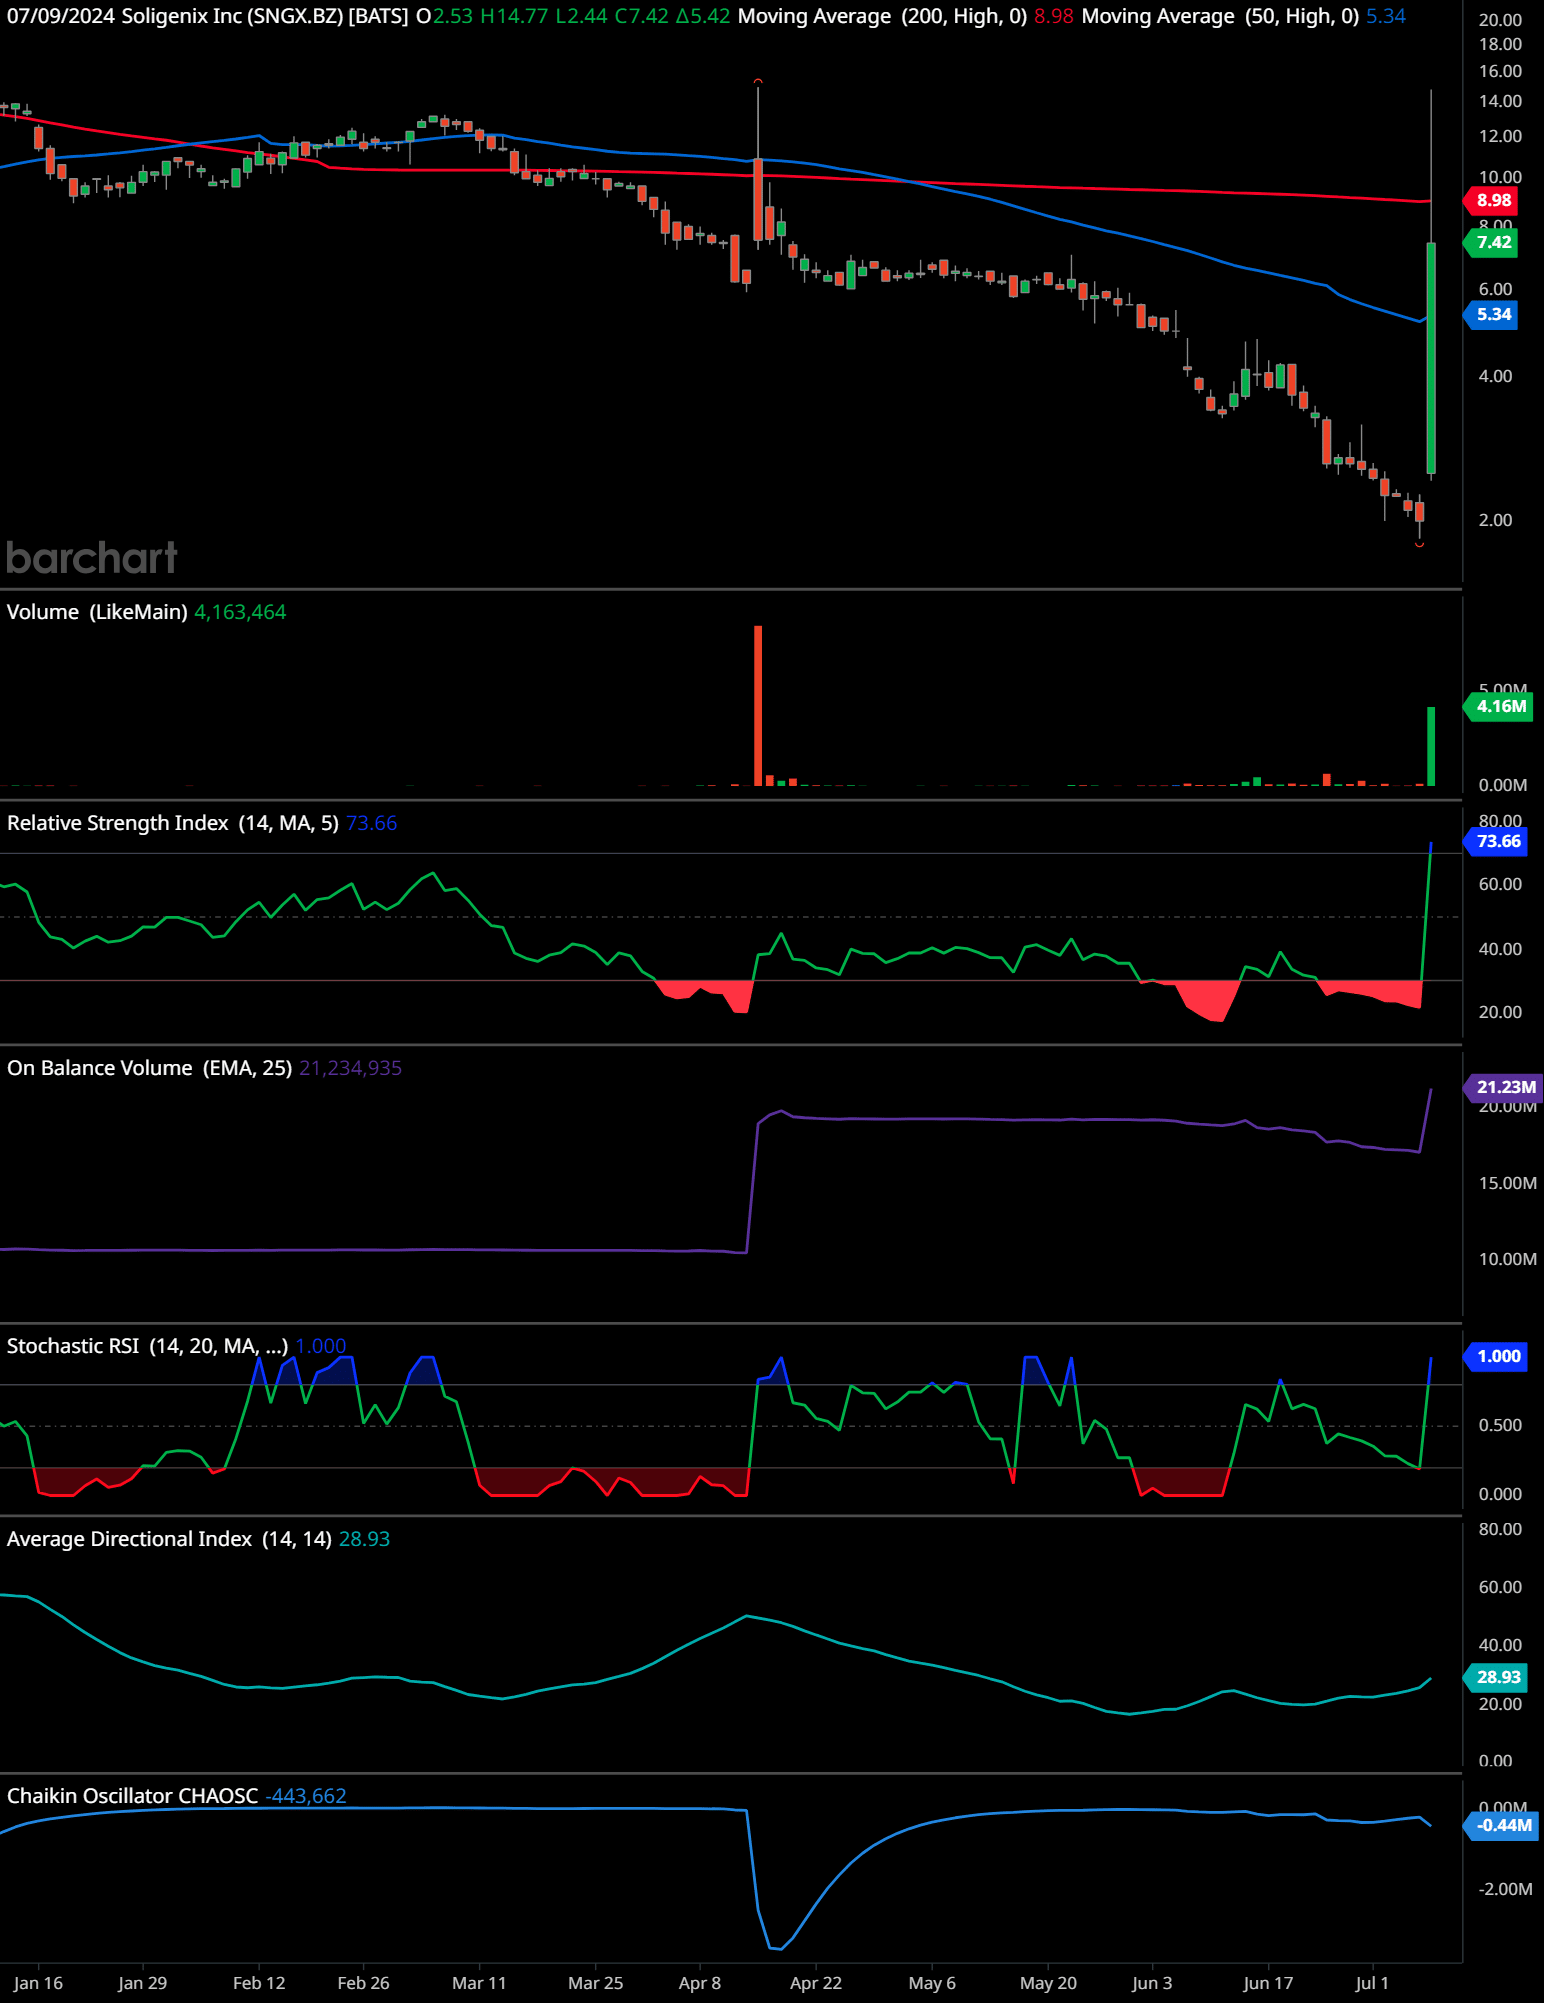Click the 7.42 green closing price tag
Image resolution: width=1544 pixels, height=2003 pixels.
tap(1492, 242)
